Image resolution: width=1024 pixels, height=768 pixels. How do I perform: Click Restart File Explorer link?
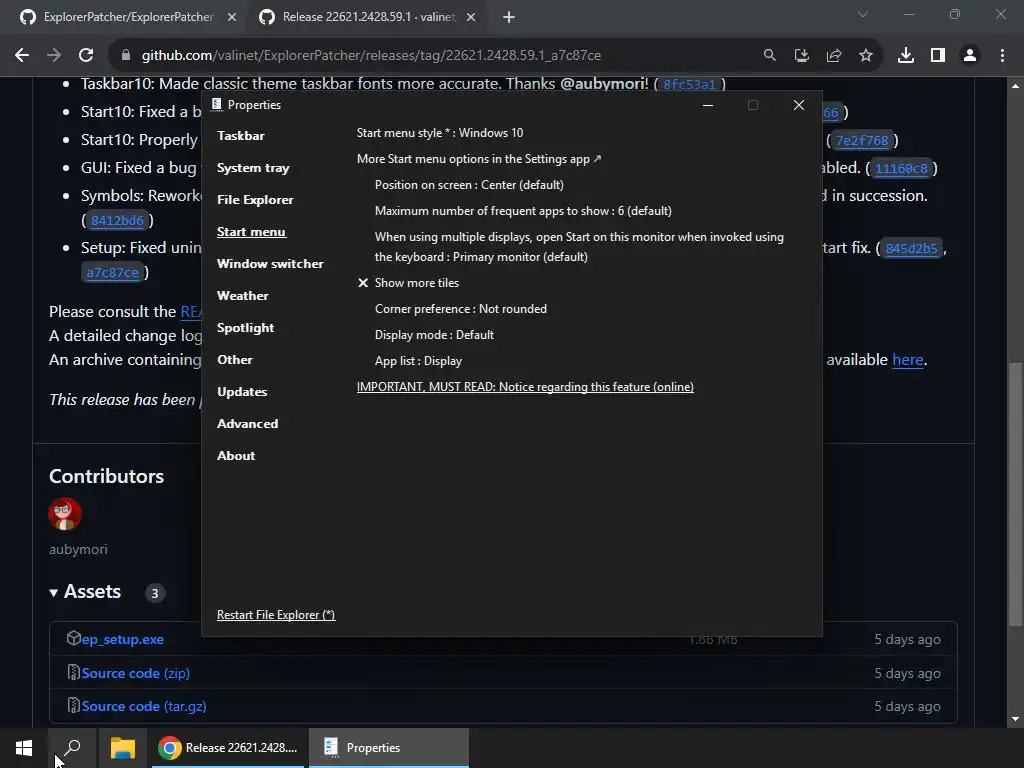point(276,615)
